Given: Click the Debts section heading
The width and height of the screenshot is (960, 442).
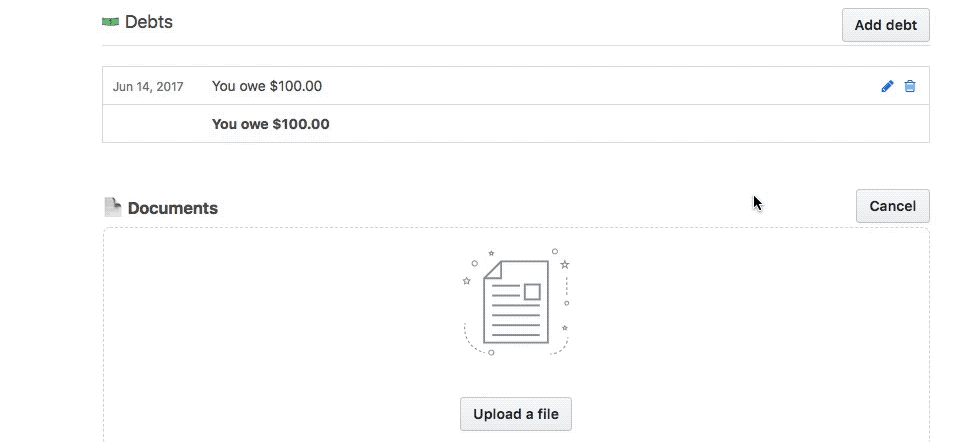Looking at the screenshot, I should [149, 22].
